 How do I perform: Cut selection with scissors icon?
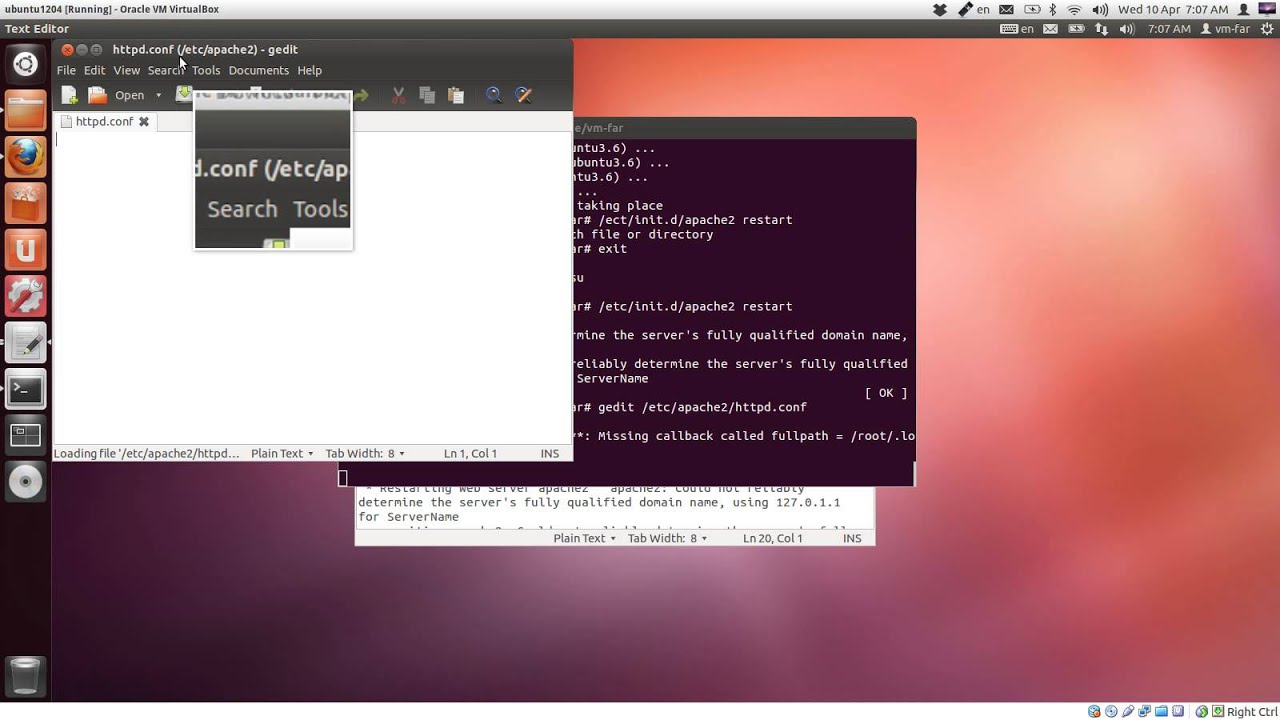coord(398,95)
